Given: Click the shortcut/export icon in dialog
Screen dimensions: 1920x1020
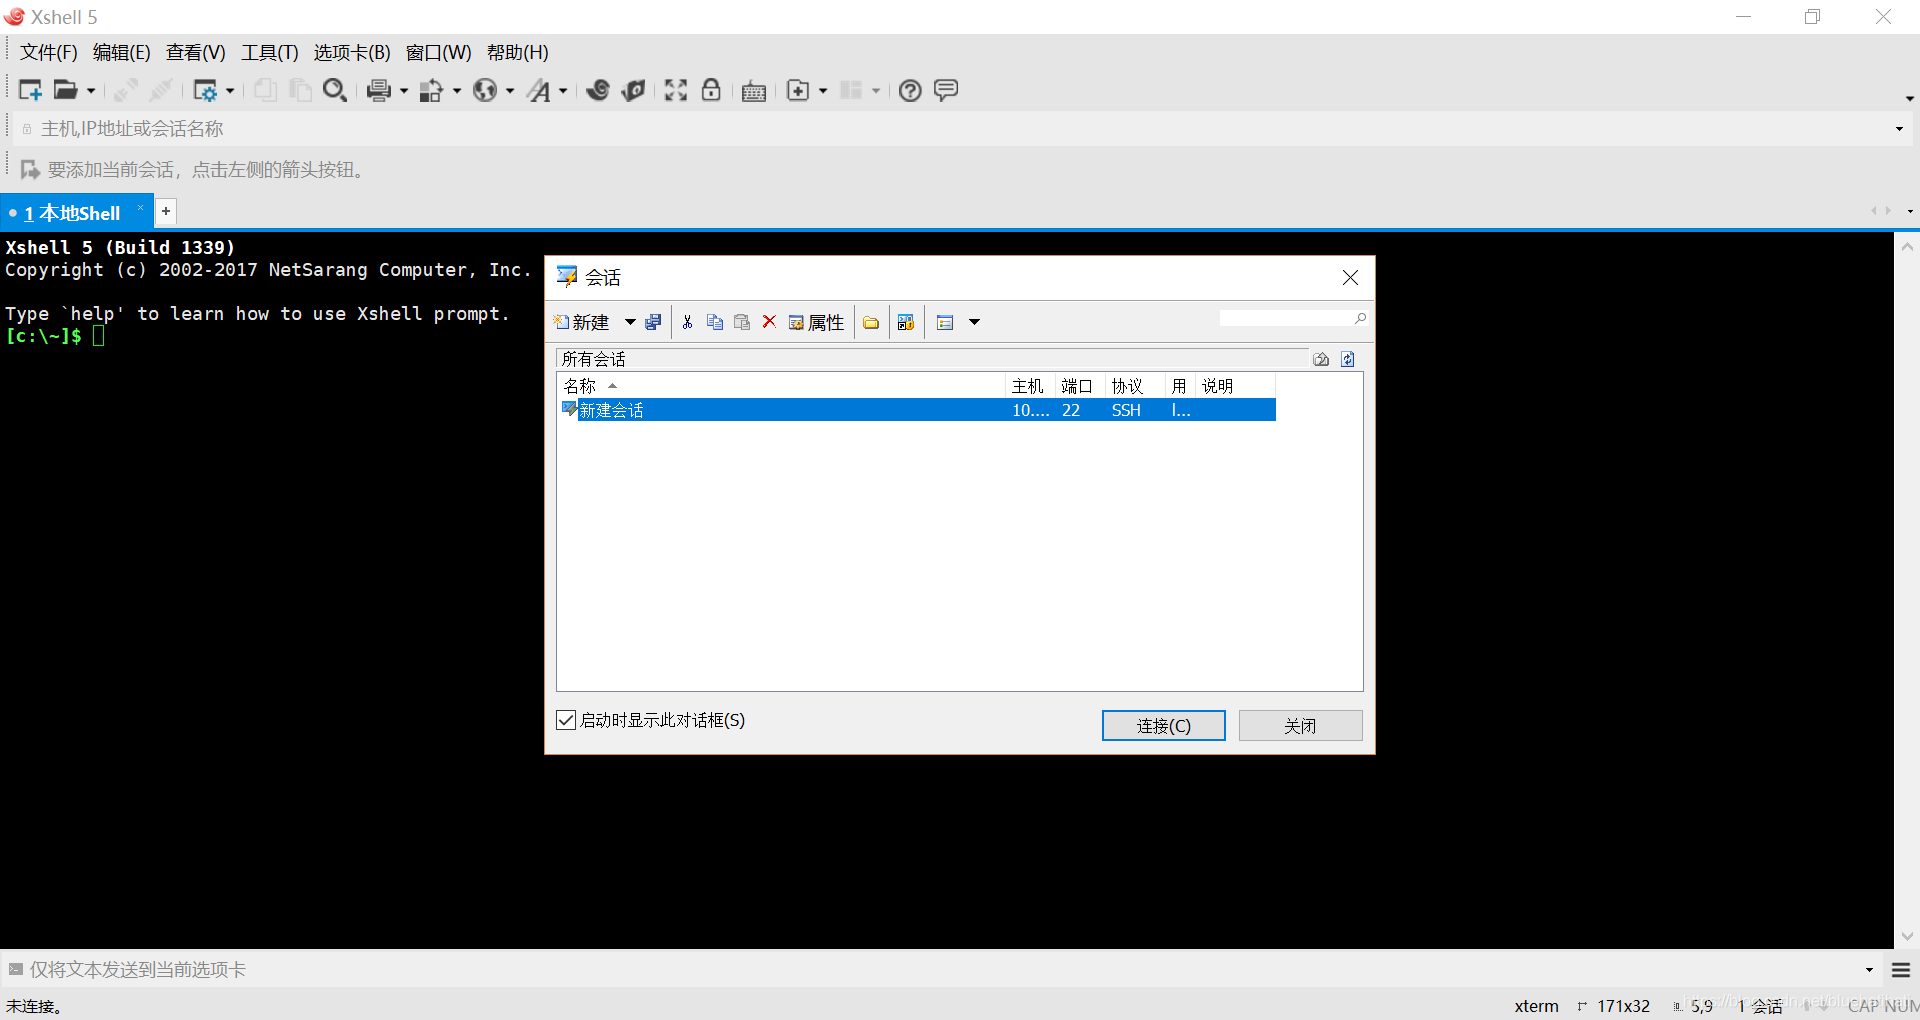Looking at the screenshot, I should click(x=906, y=322).
